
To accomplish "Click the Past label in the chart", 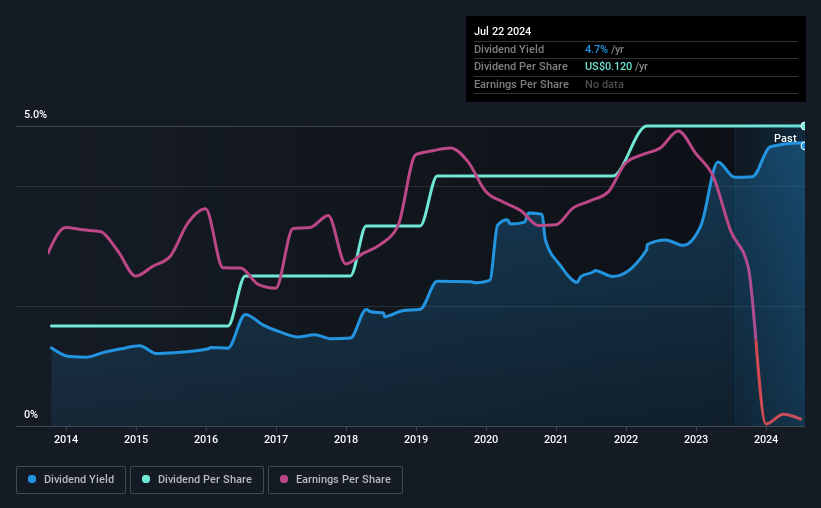I will 785,138.
